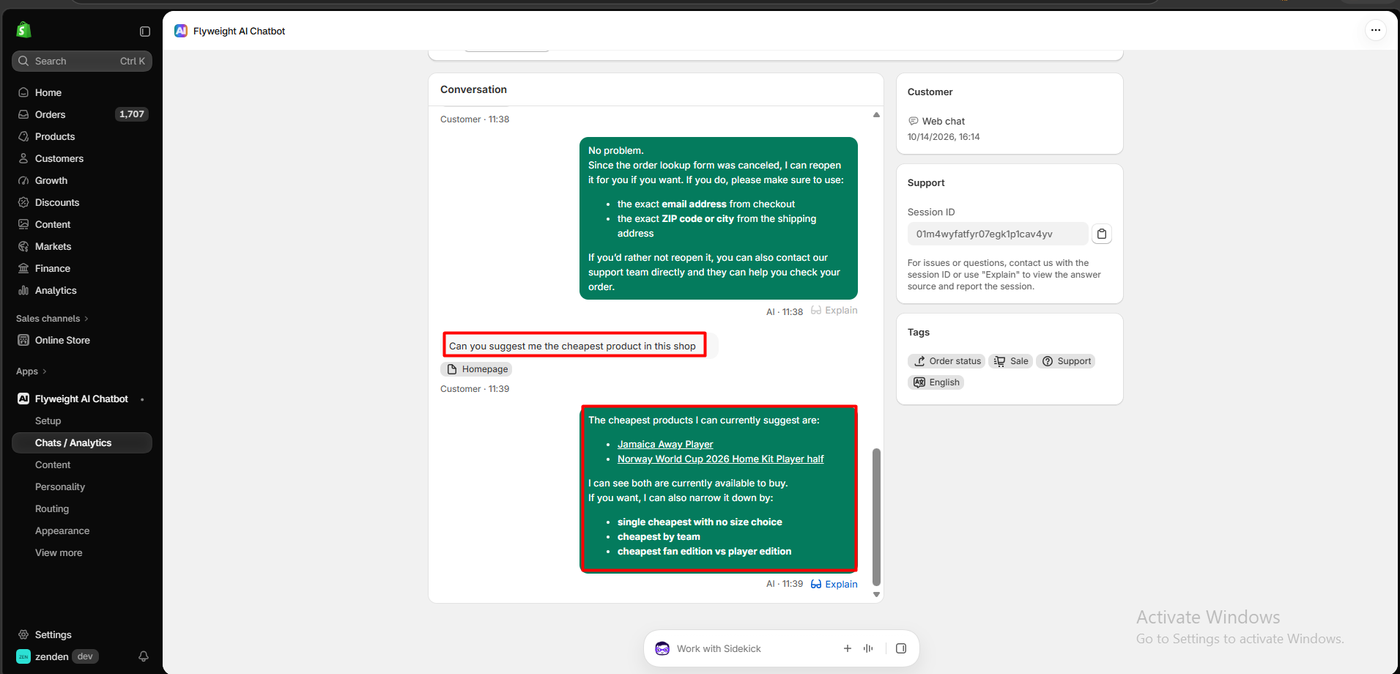Click the Session ID value field

click(997, 234)
